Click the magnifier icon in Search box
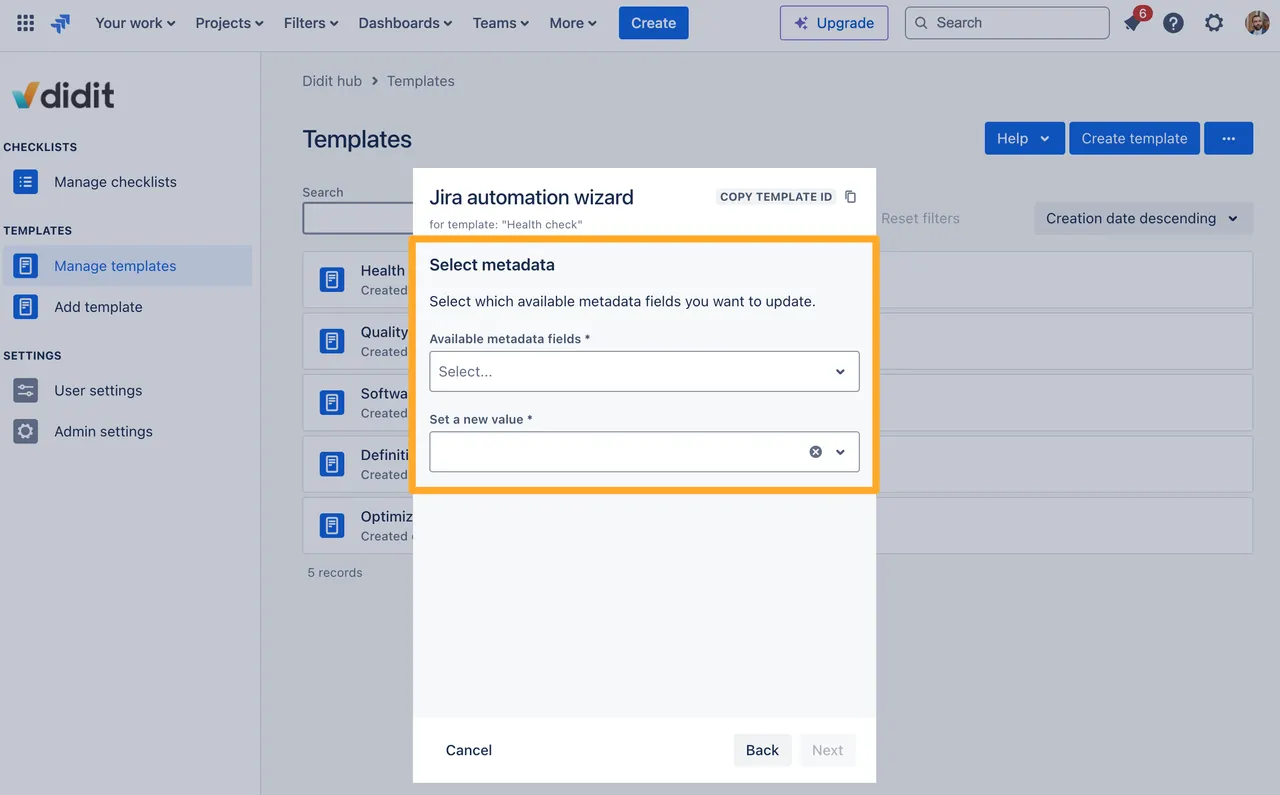This screenshot has height=795, width=1280. coord(921,23)
